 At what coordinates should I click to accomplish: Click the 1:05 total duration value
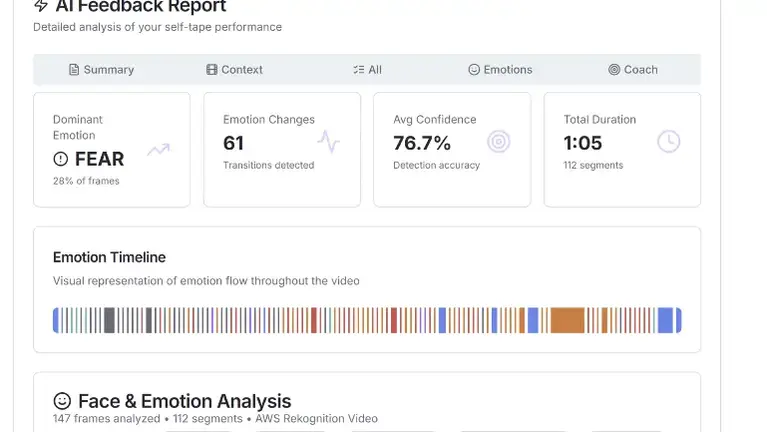click(x=584, y=143)
